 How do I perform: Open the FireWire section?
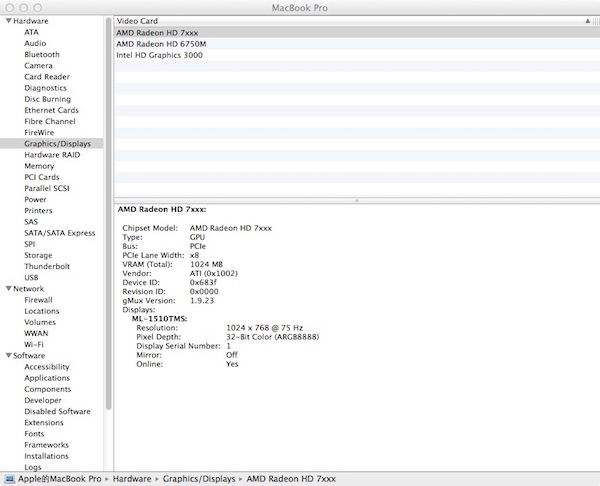39,132
